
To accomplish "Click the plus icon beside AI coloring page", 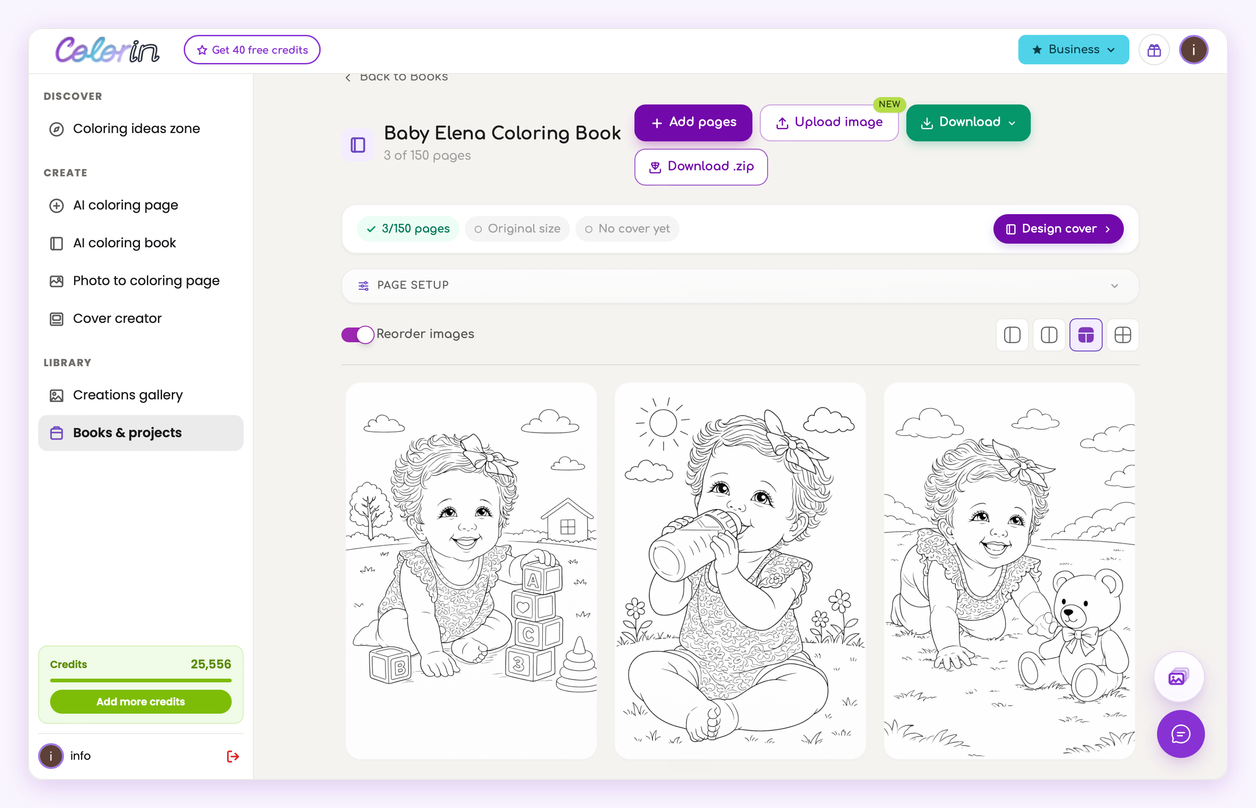I will tap(57, 205).
